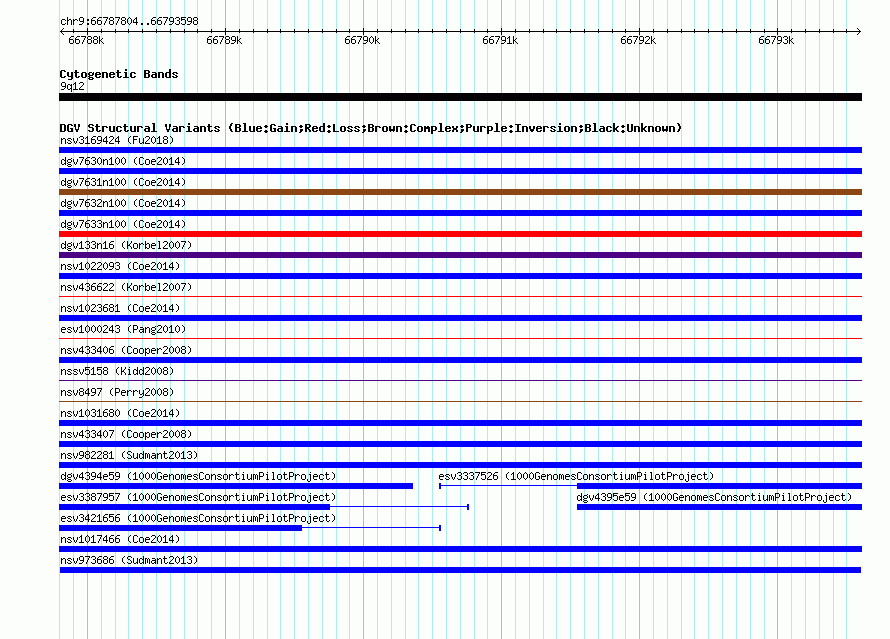Click the nsv3169424 (Fu2018) variant label
The height and width of the screenshot is (639, 890).
coord(117,140)
